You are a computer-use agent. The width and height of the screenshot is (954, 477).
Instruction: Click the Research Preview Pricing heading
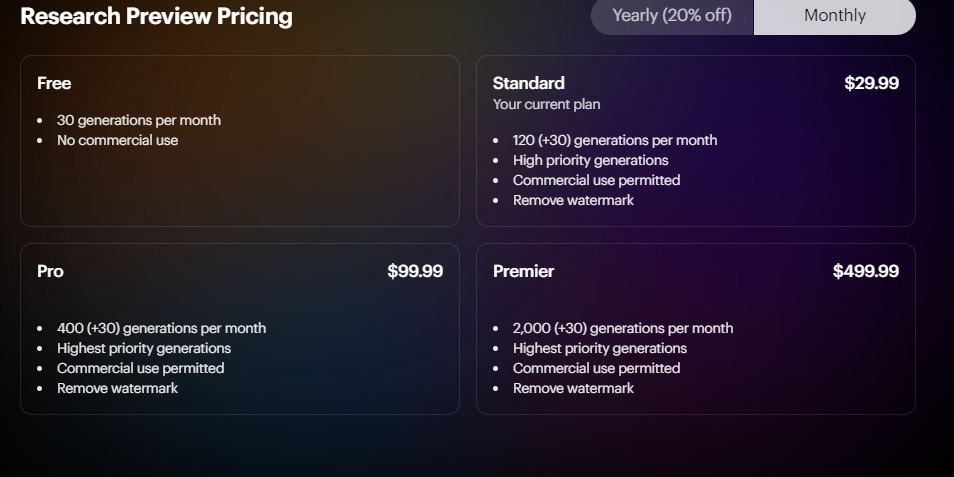[x=156, y=17]
